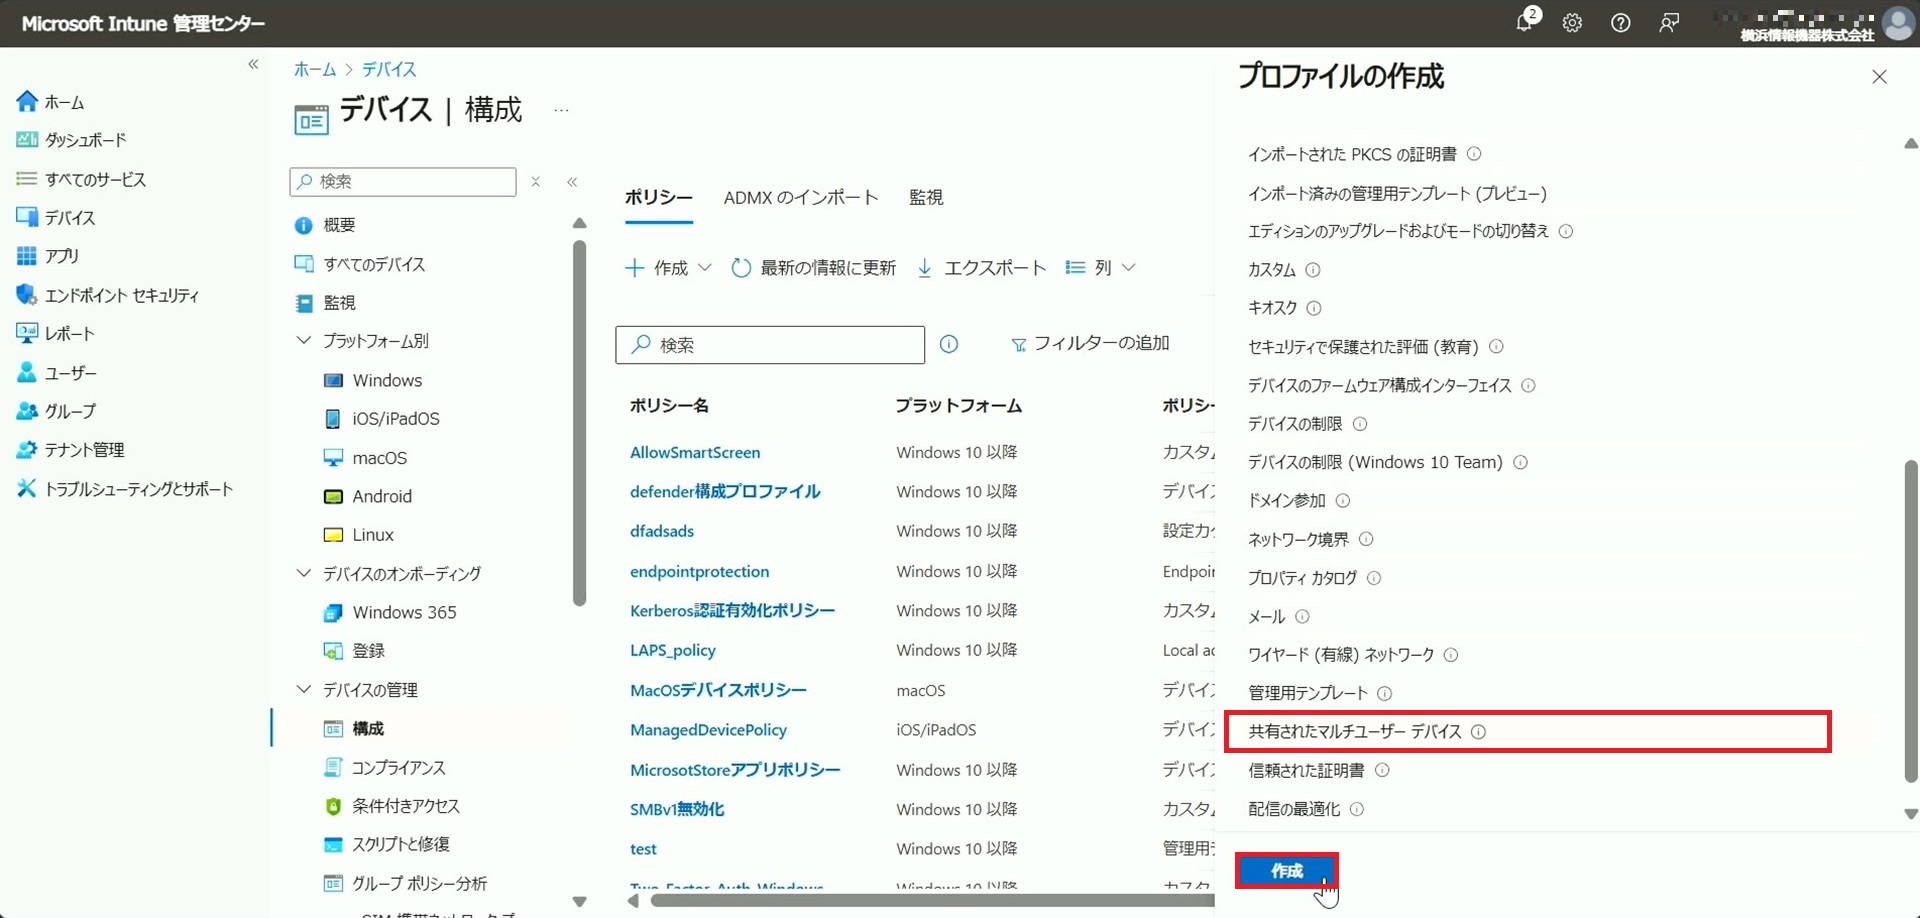Image resolution: width=1920 pixels, height=918 pixels.
Task: Switch to ADMX のインポート tab
Action: [x=801, y=198]
